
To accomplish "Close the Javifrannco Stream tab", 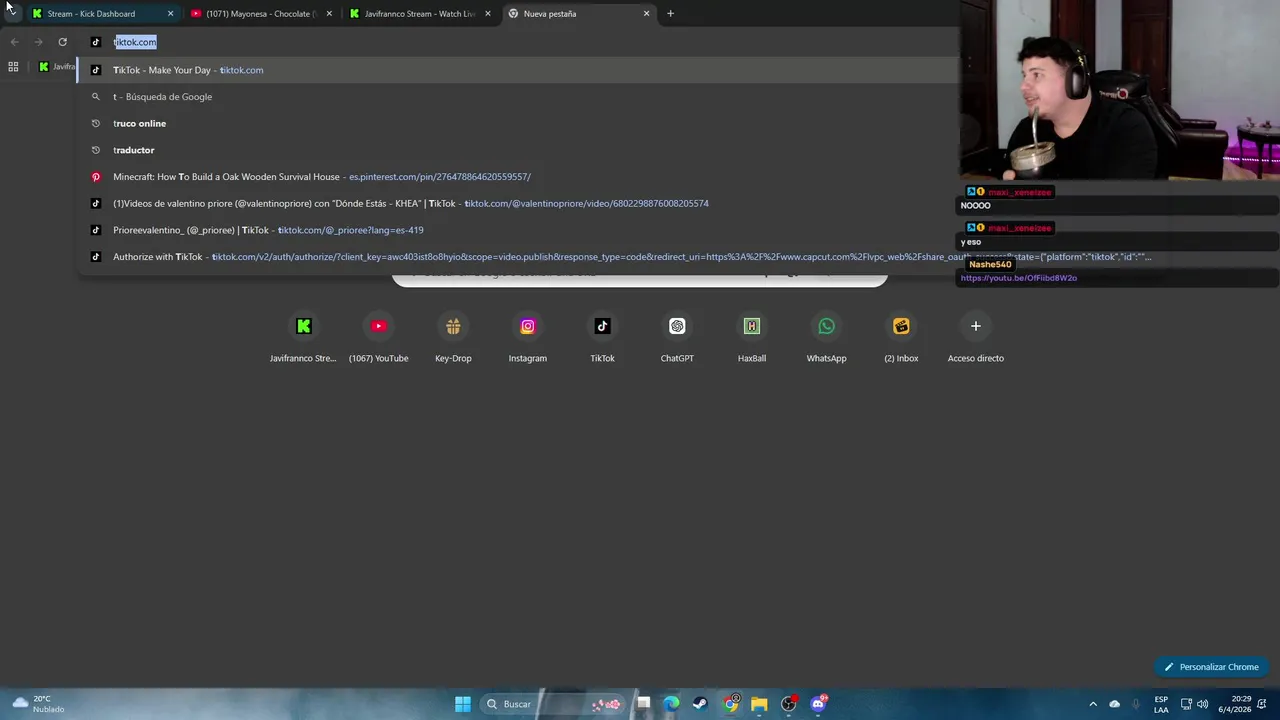I will pos(488,14).
